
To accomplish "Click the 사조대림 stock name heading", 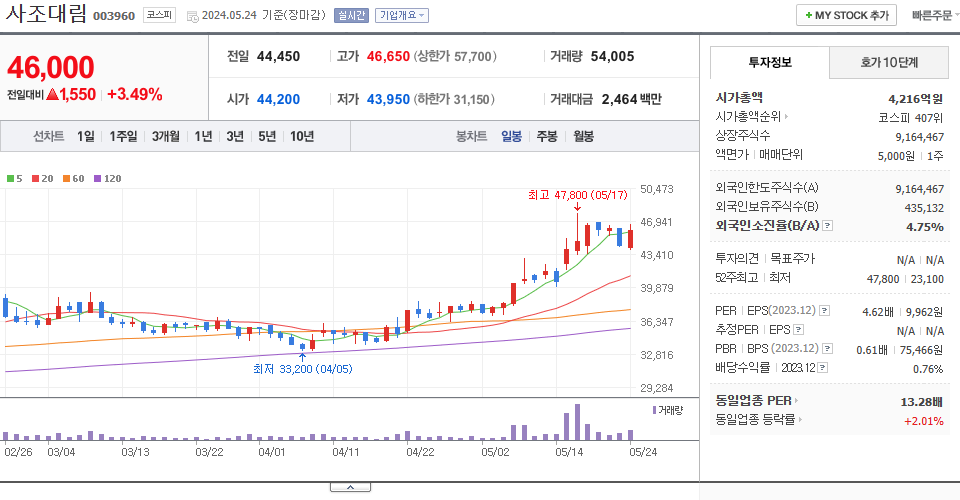I will pos(47,13).
